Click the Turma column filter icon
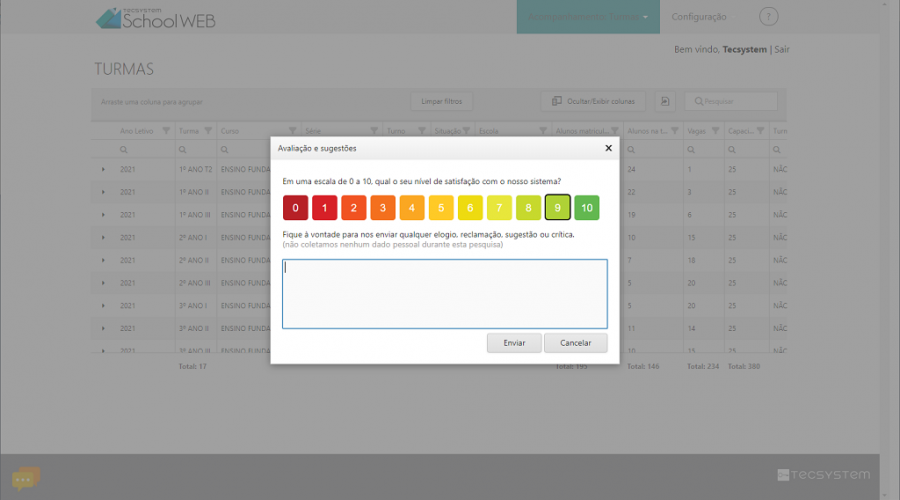Viewport: 900px width, 500px height. pyautogui.click(x=208, y=131)
